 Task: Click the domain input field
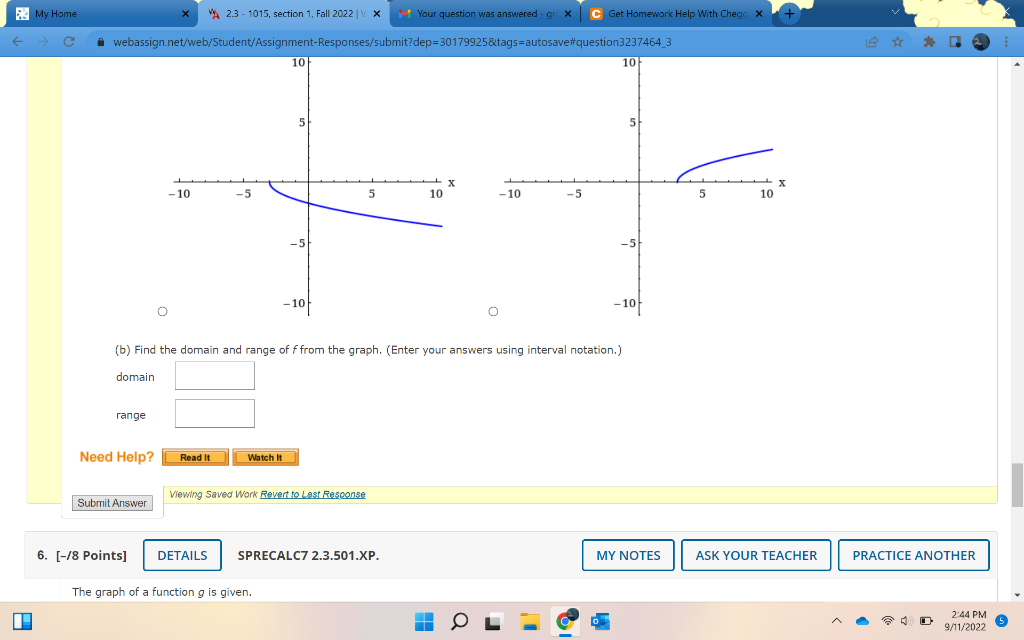click(214, 375)
